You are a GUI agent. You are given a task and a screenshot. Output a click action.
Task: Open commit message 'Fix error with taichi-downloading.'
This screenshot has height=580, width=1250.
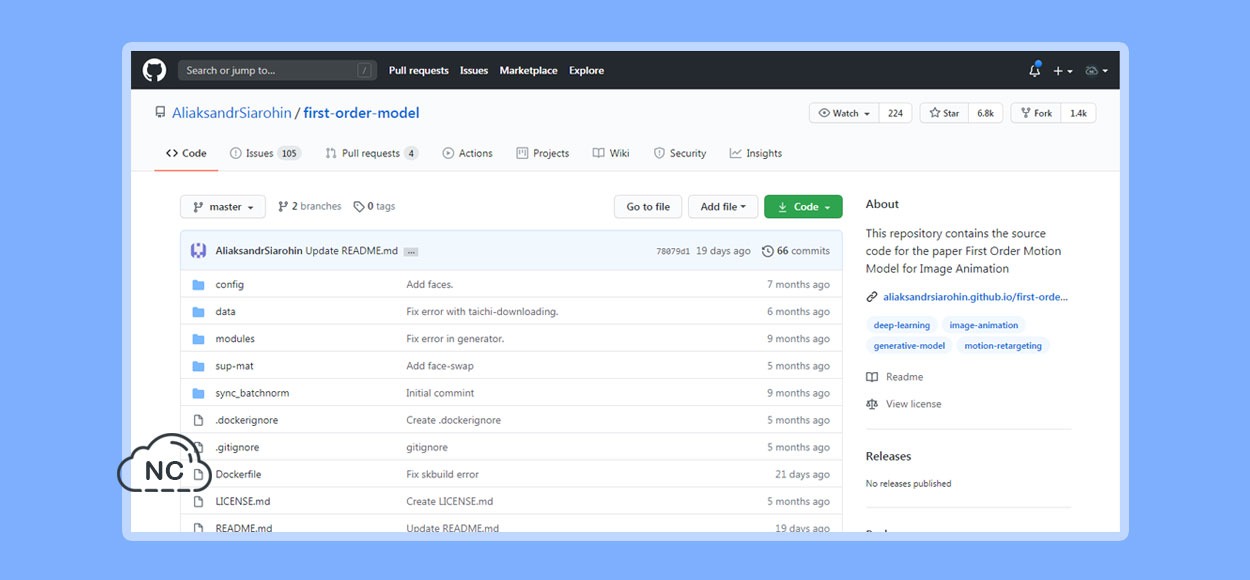click(482, 312)
